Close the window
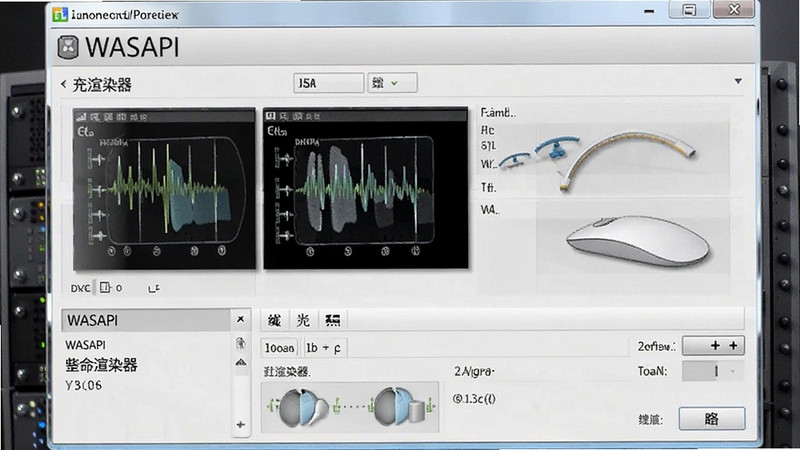Screen dimensions: 800x450 pyautogui.click(x=734, y=10)
